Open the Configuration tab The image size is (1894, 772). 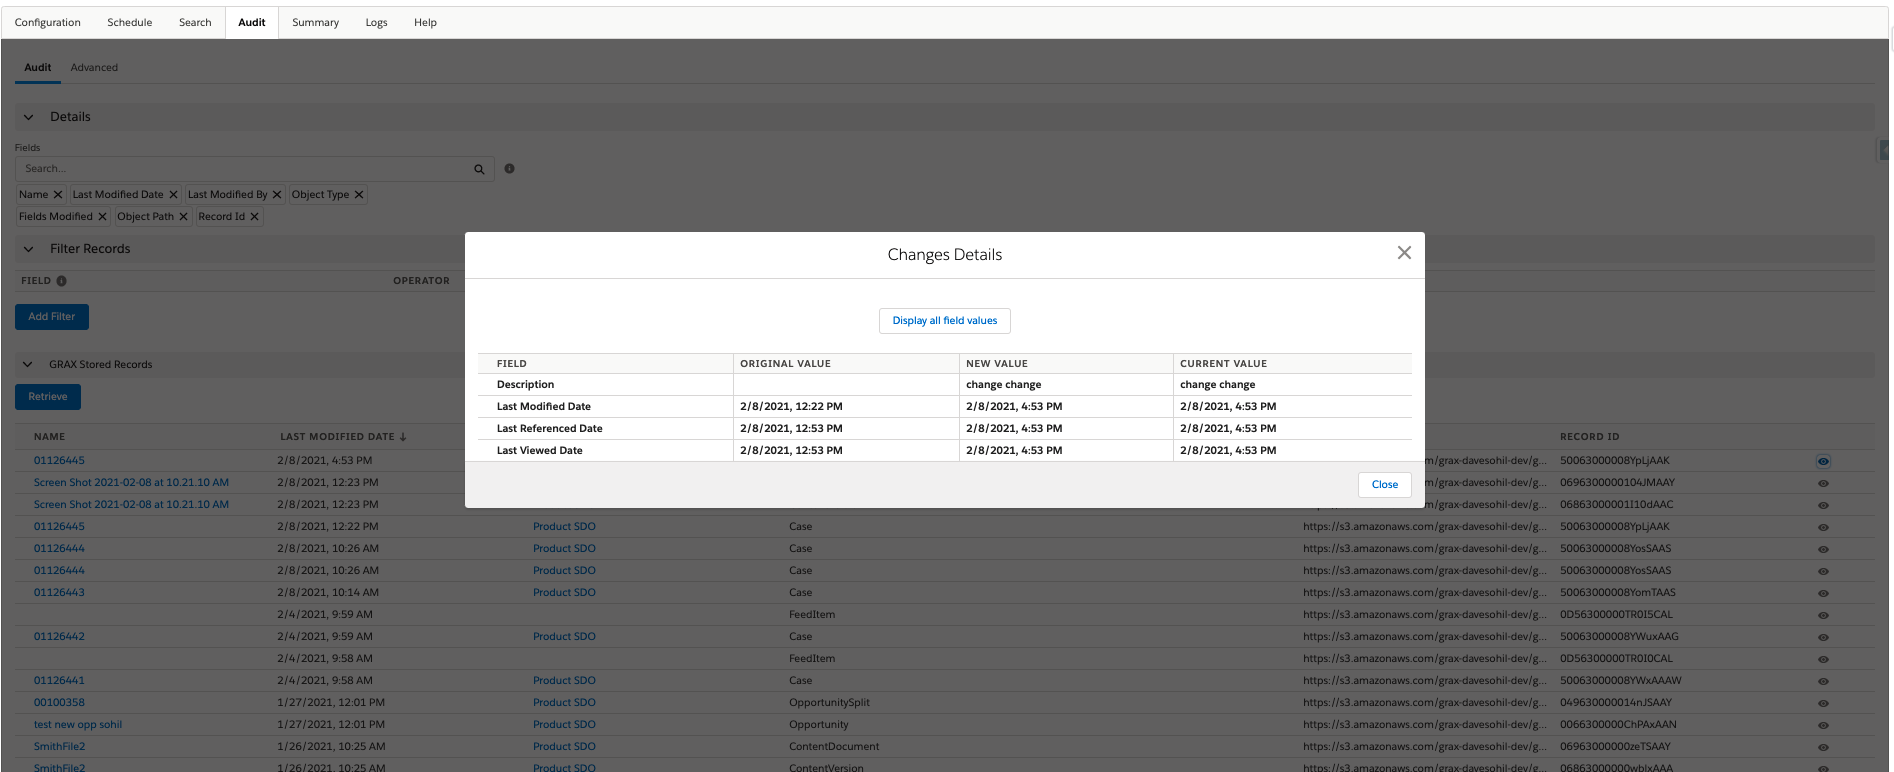[48, 22]
